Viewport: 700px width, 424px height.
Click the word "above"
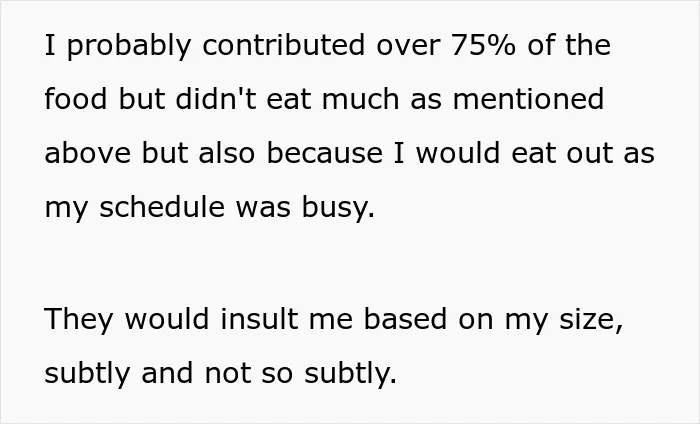[88, 153]
